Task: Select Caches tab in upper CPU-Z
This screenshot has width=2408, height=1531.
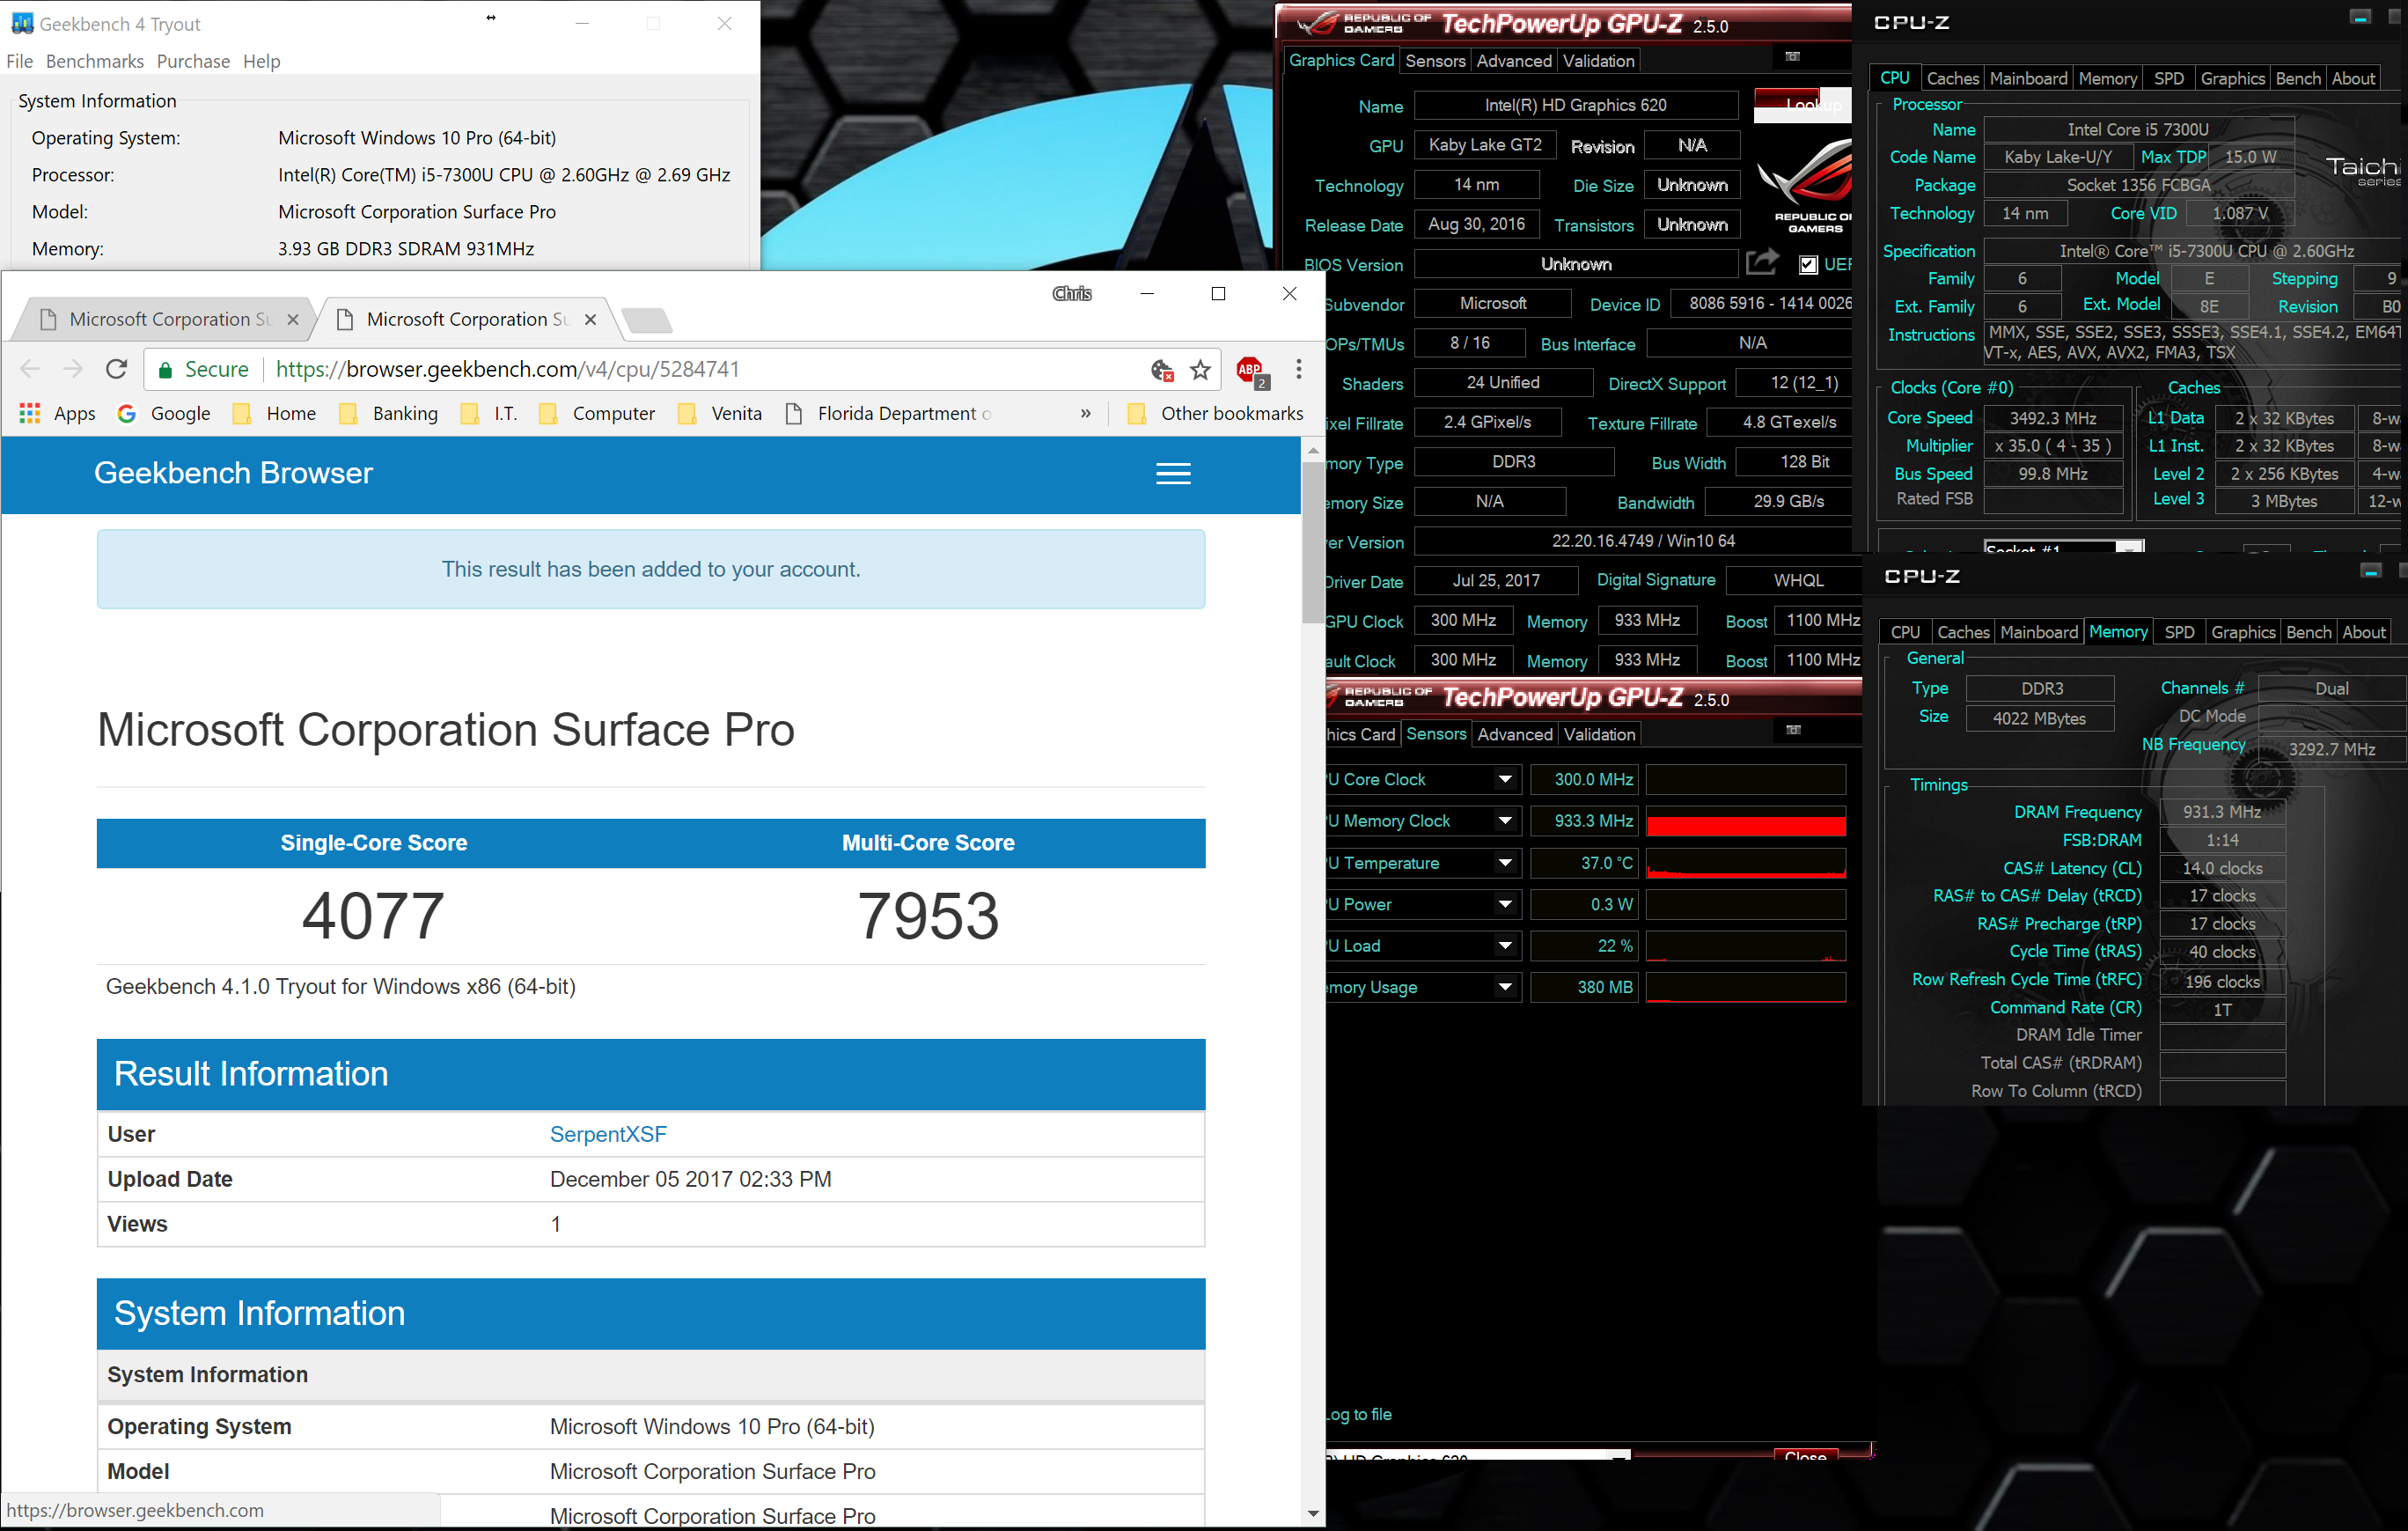Action: (1952, 78)
